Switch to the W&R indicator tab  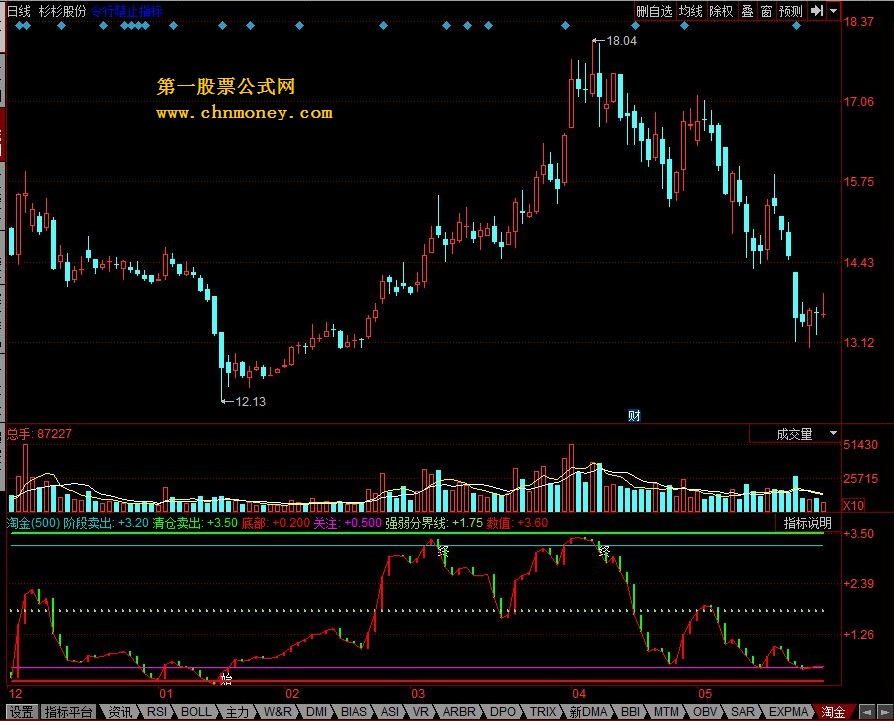coord(277,712)
